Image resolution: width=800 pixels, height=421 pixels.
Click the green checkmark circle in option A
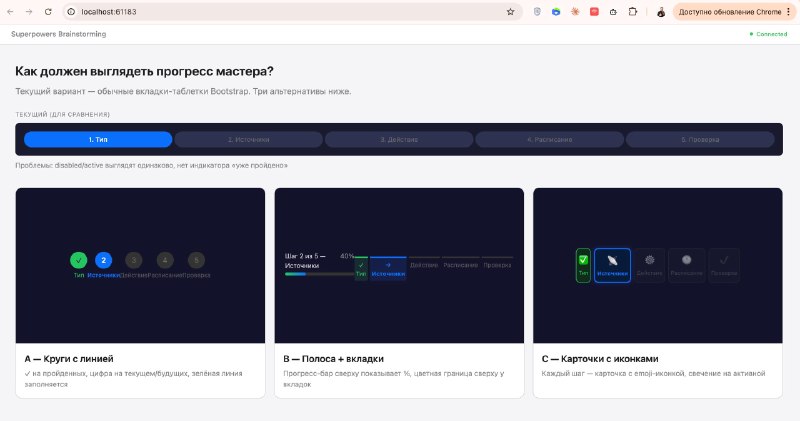(79, 260)
